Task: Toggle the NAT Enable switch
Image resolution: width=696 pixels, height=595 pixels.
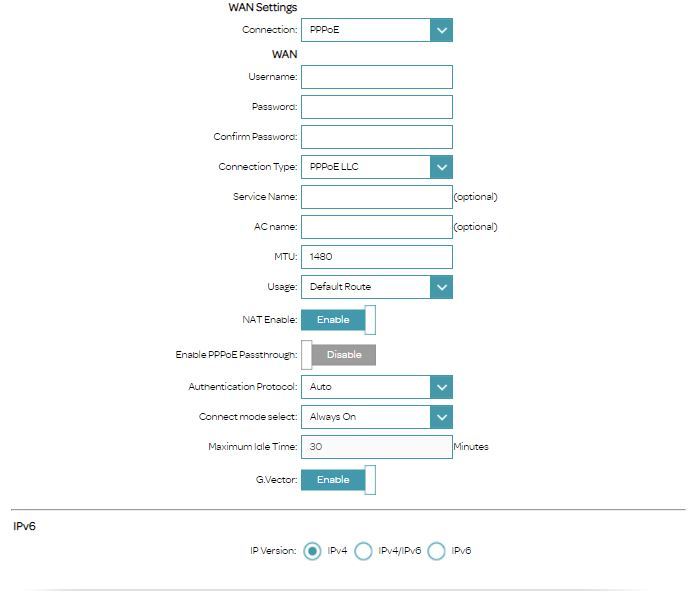Action: tap(338, 320)
